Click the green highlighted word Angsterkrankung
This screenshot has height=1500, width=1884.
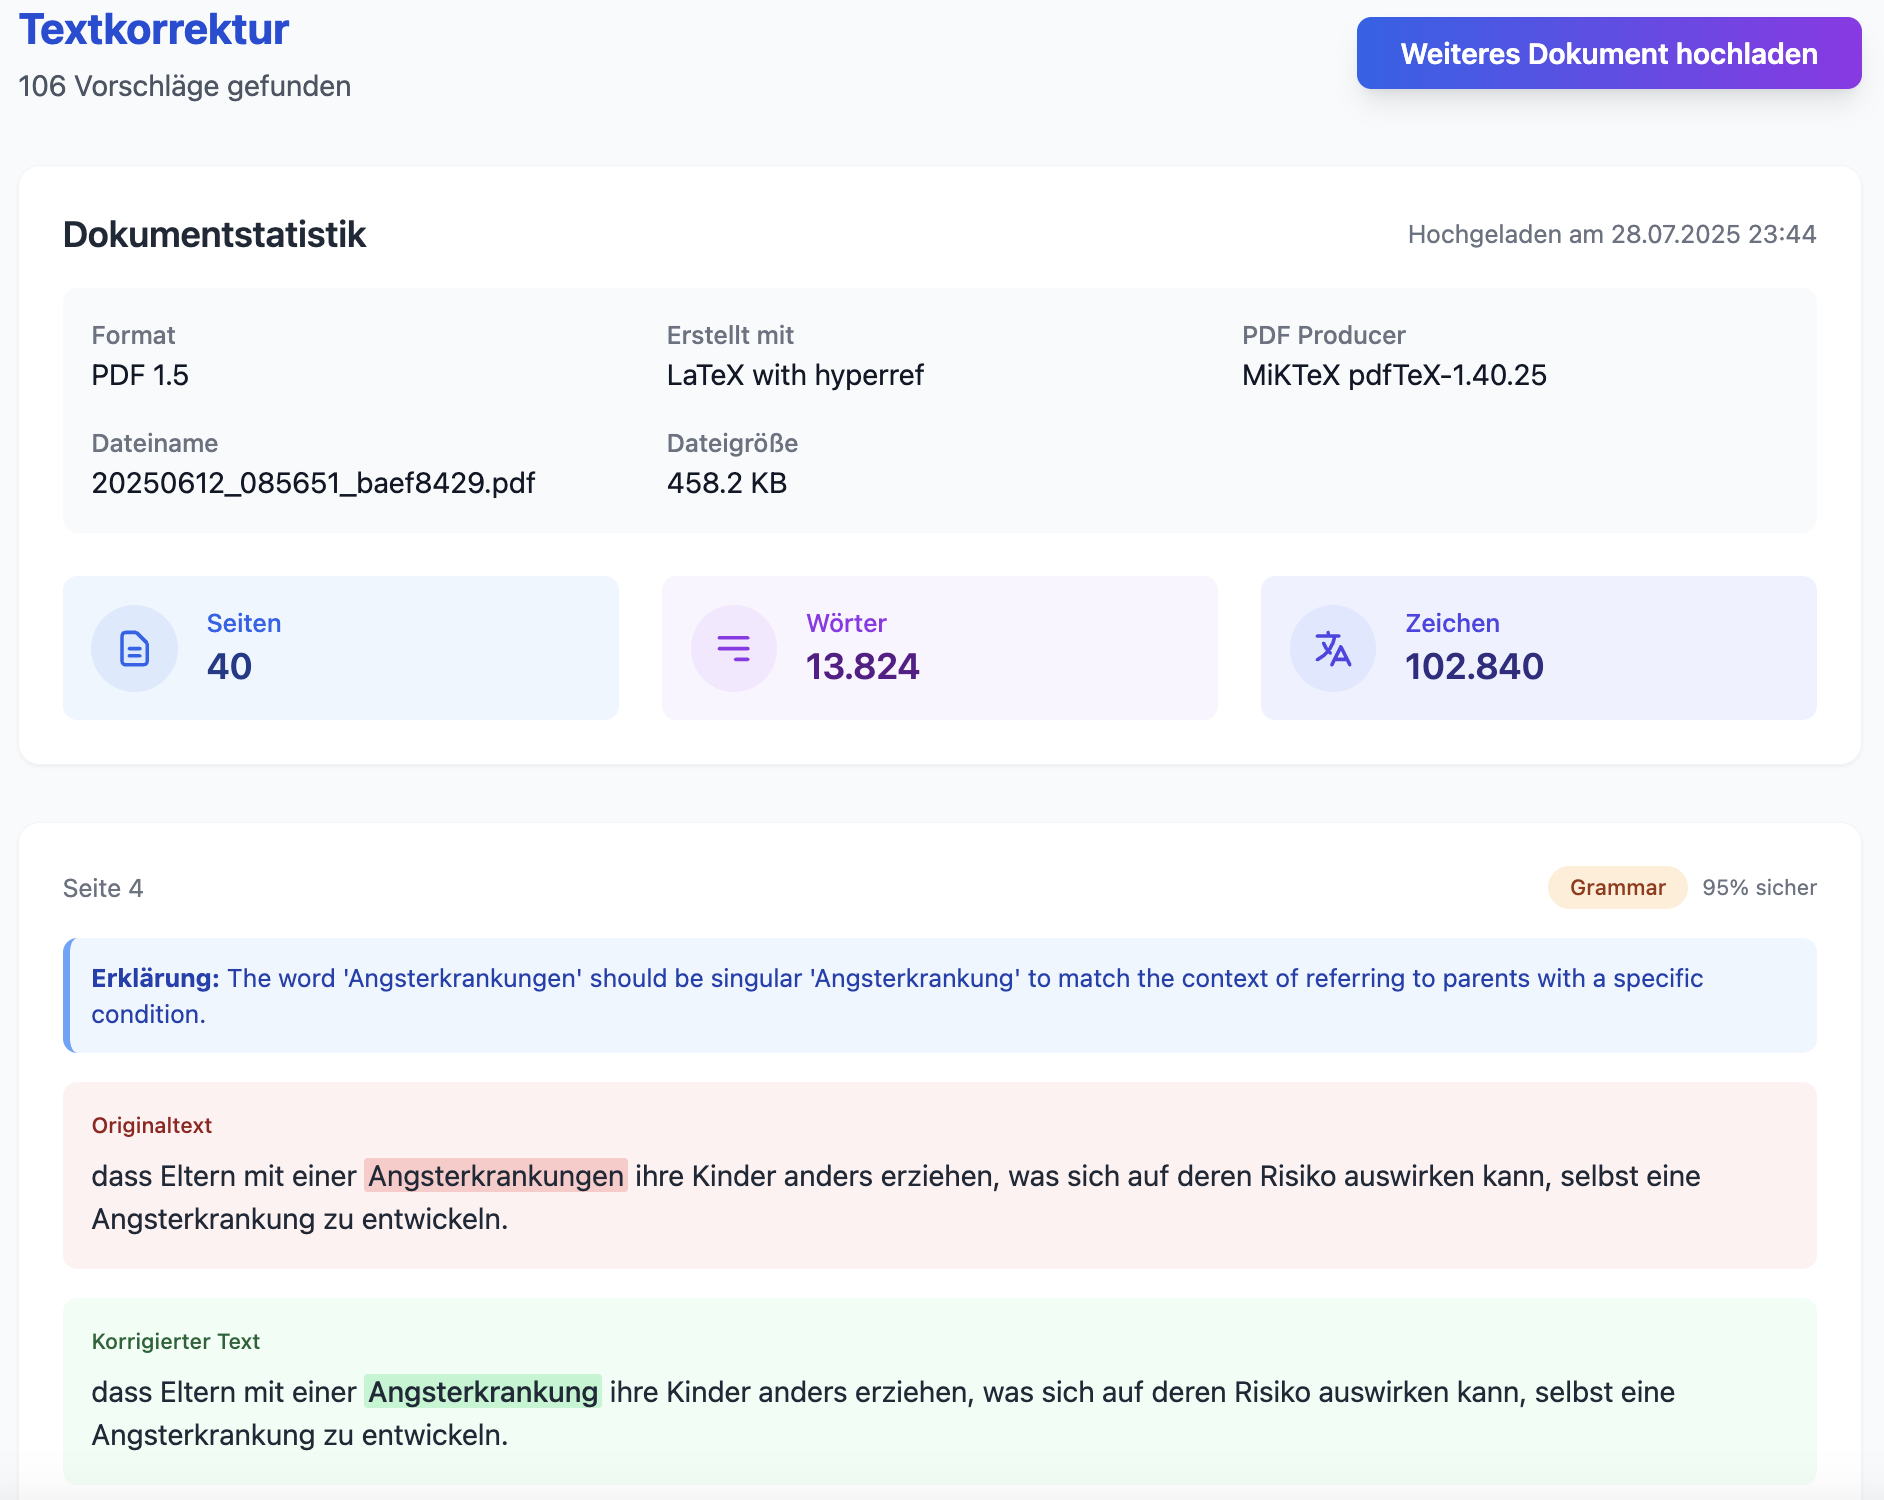coord(483,1392)
